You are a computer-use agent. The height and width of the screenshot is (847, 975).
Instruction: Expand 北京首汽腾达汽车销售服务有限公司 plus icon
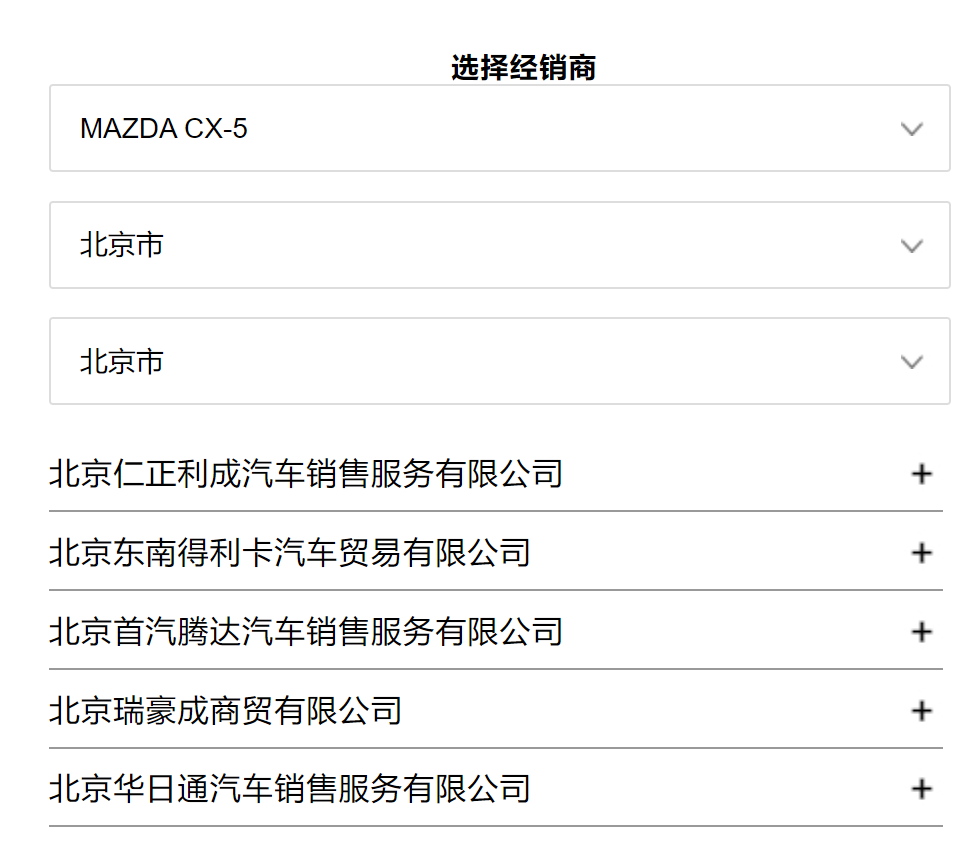click(920, 632)
